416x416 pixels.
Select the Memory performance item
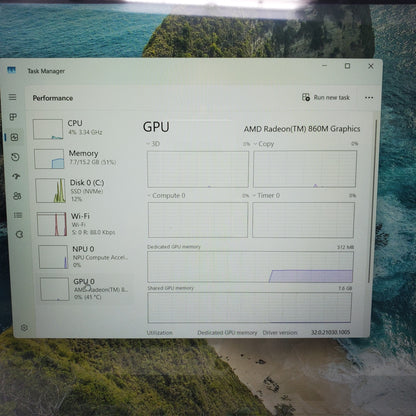83,158
